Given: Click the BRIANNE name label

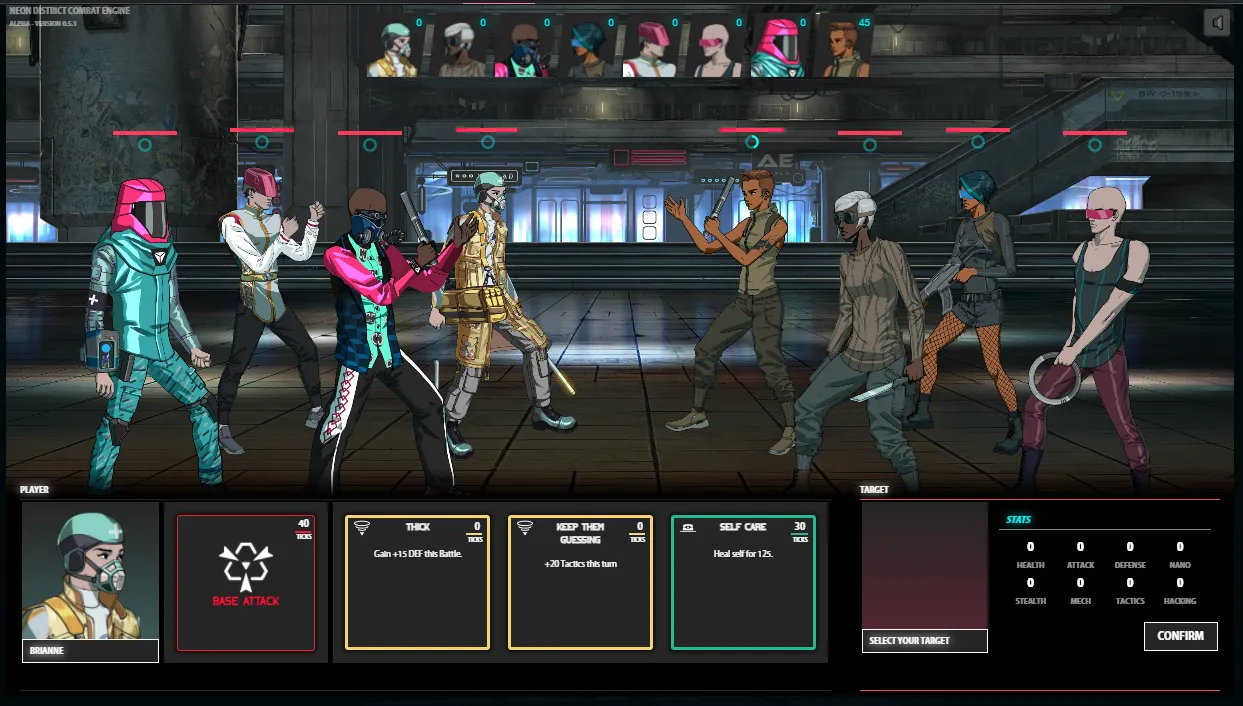Looking at the screenshot, I should click(x=90, y=651).
